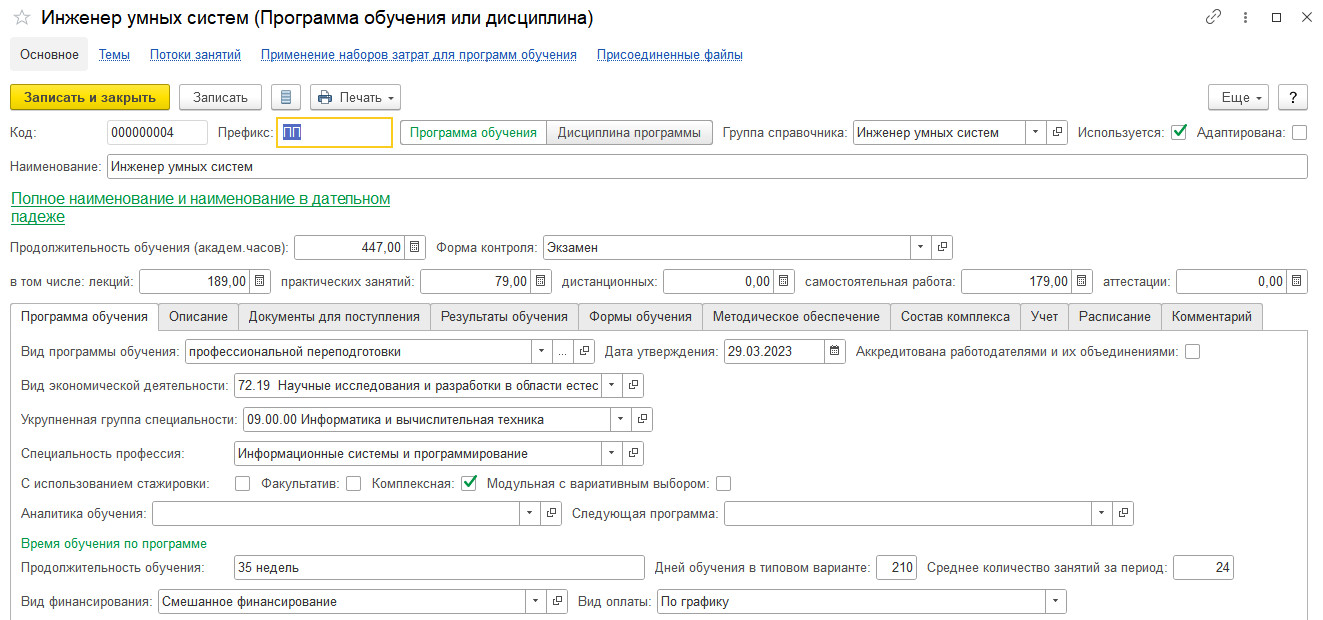Open vertical dots window menu

(x=1244, y=18)
